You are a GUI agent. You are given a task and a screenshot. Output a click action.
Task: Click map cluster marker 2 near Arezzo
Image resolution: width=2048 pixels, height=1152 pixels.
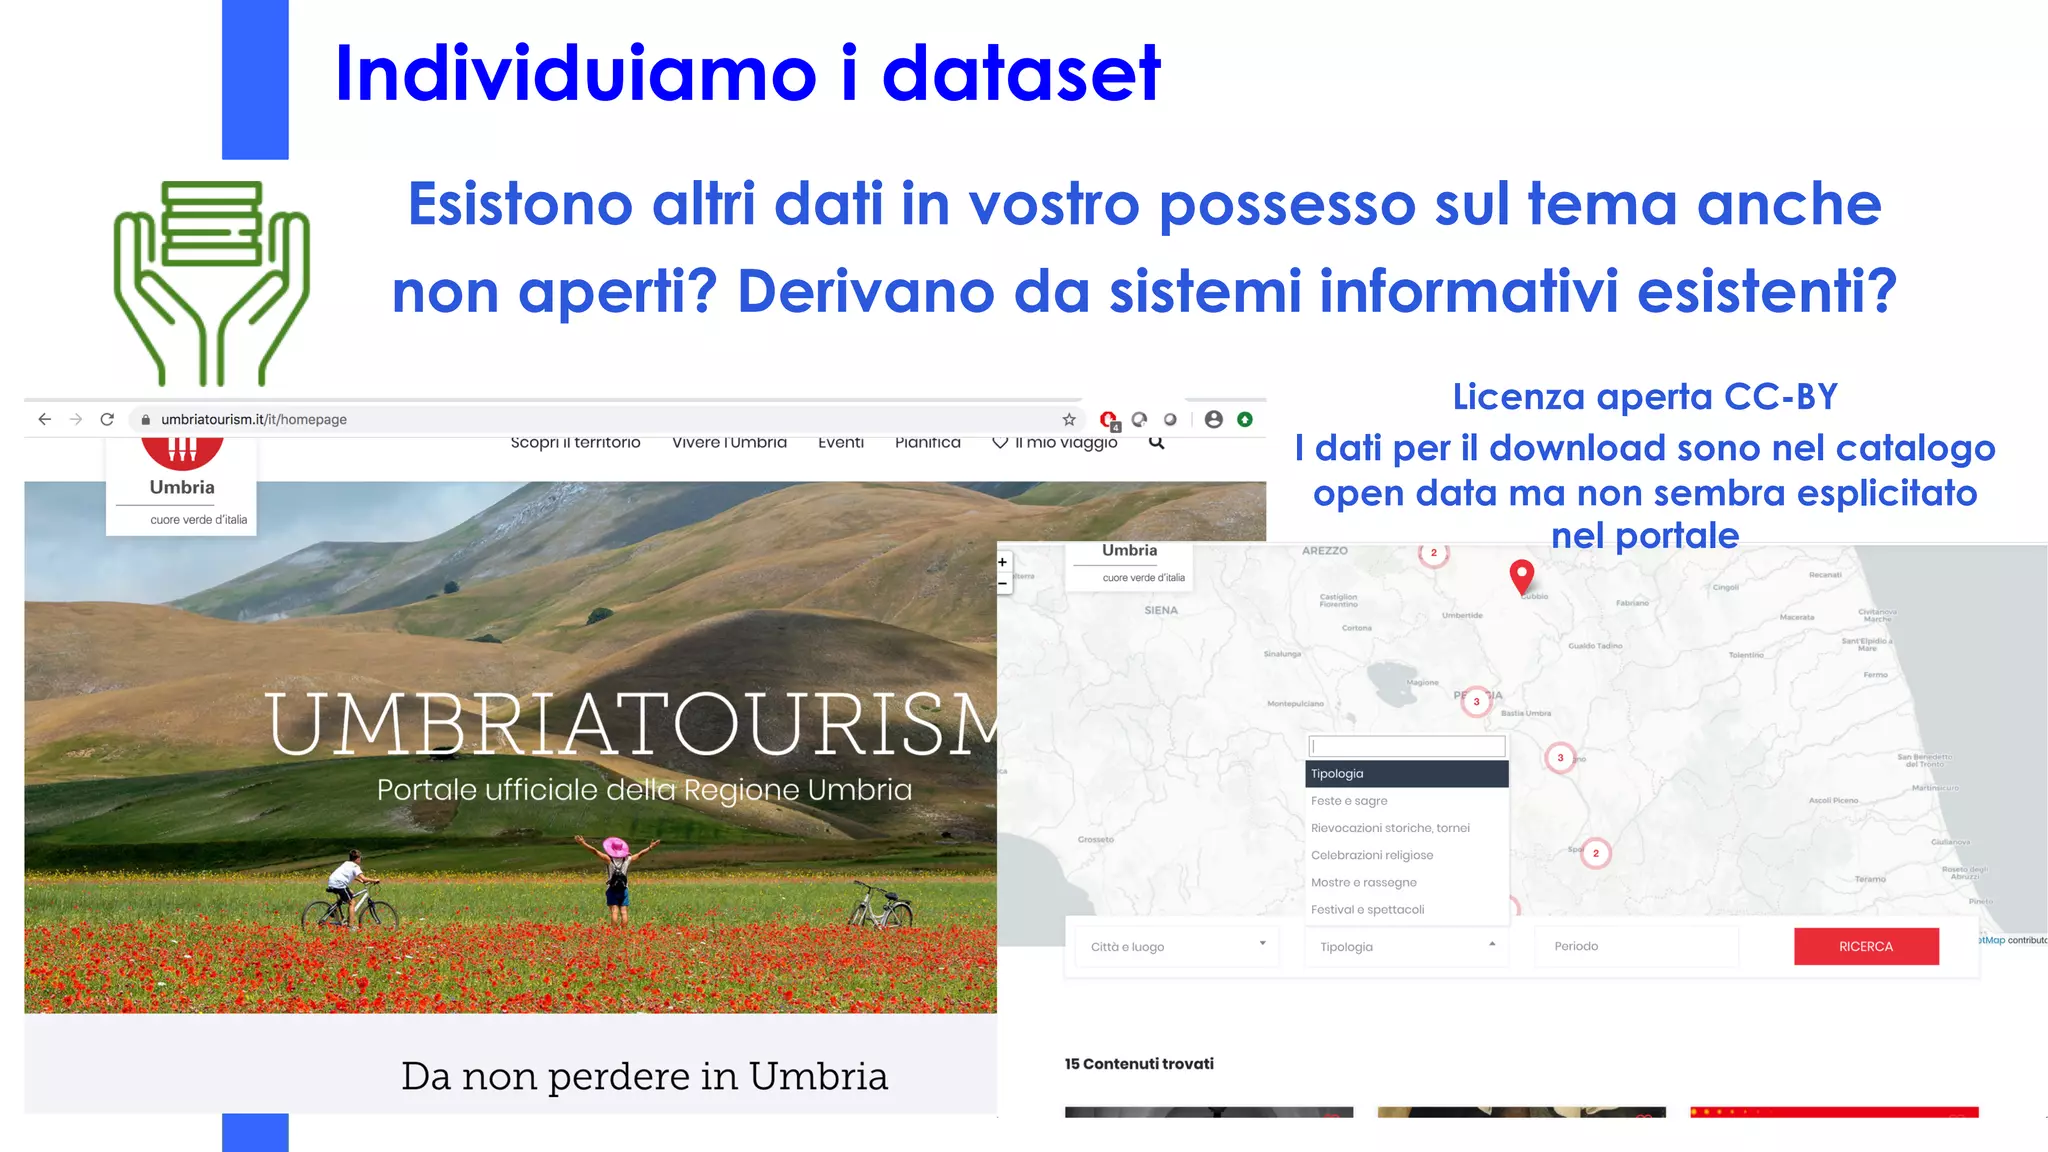(1433, 554)
